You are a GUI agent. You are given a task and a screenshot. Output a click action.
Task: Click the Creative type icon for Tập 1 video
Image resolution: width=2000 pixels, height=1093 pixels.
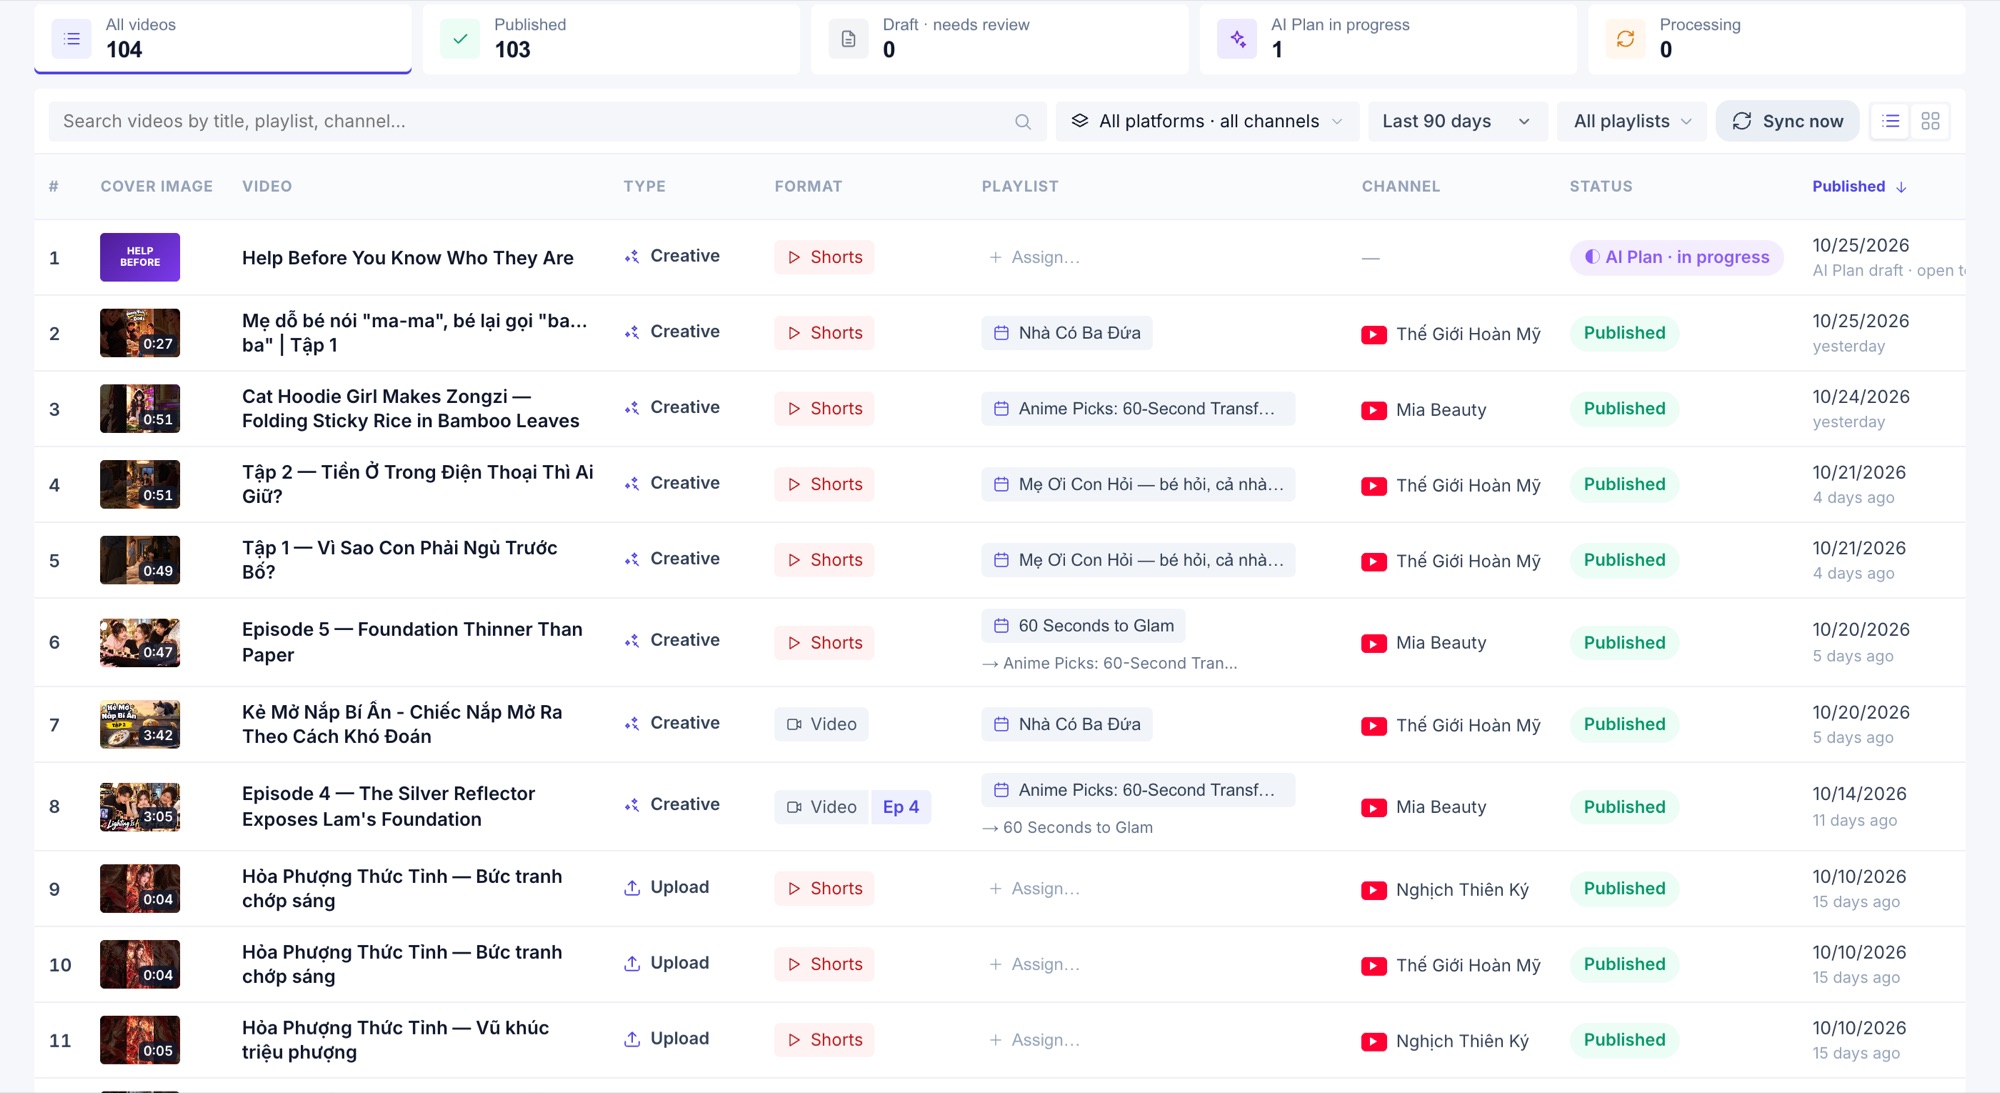631,560
